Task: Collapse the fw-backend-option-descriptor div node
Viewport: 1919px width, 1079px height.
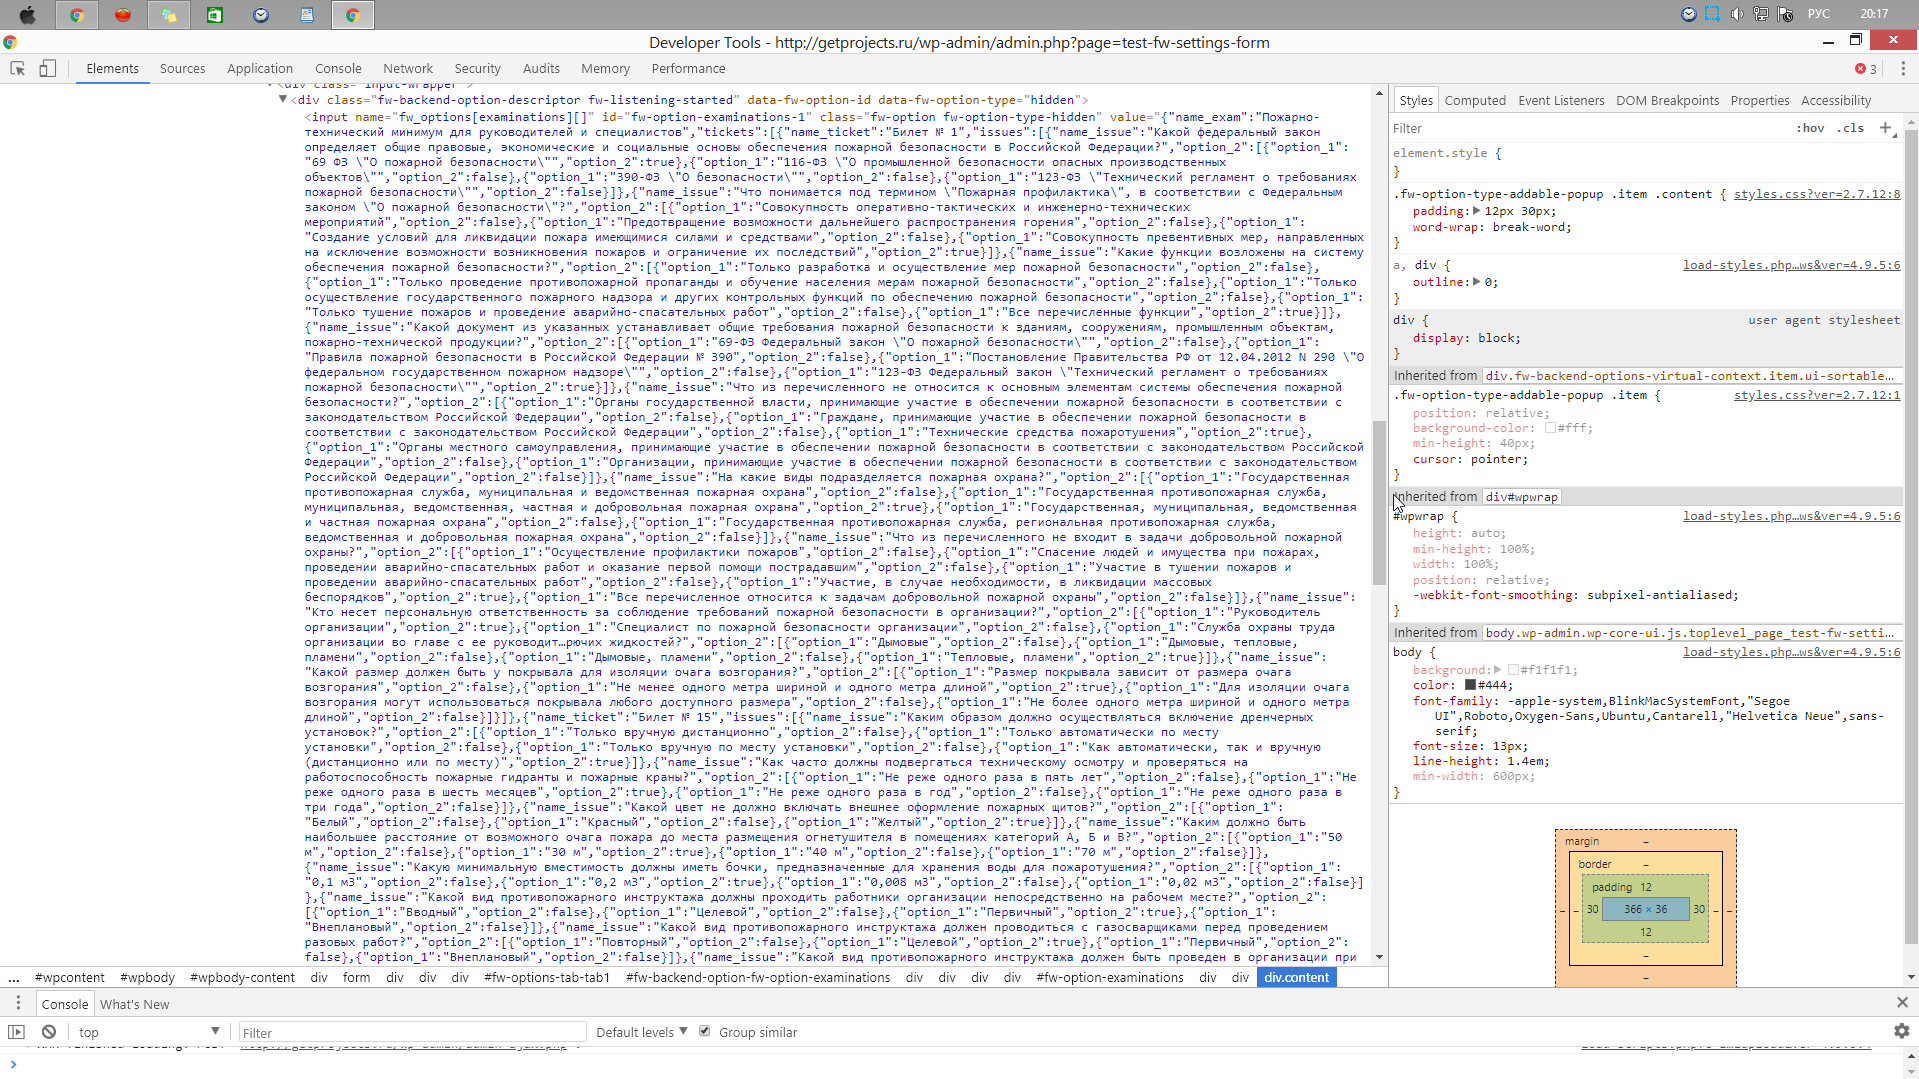Action: tap(283, 99)
